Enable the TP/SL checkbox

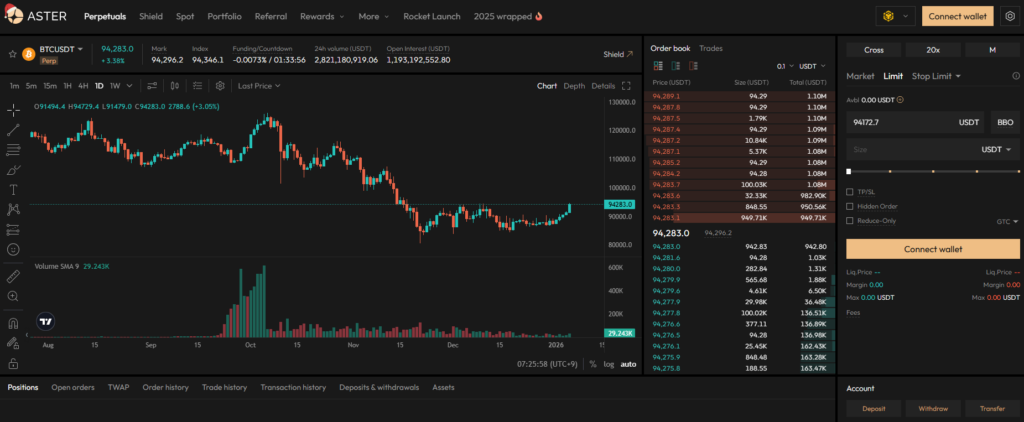coord(850,191)
